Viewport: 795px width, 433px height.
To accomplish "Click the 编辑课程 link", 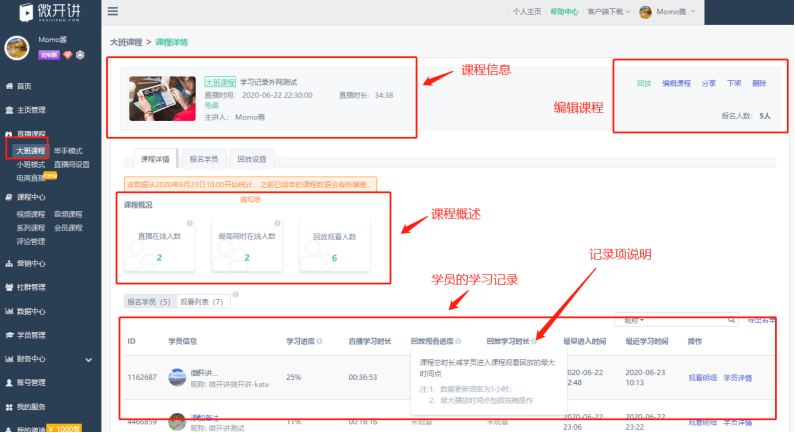I will (x=676, y=83).
